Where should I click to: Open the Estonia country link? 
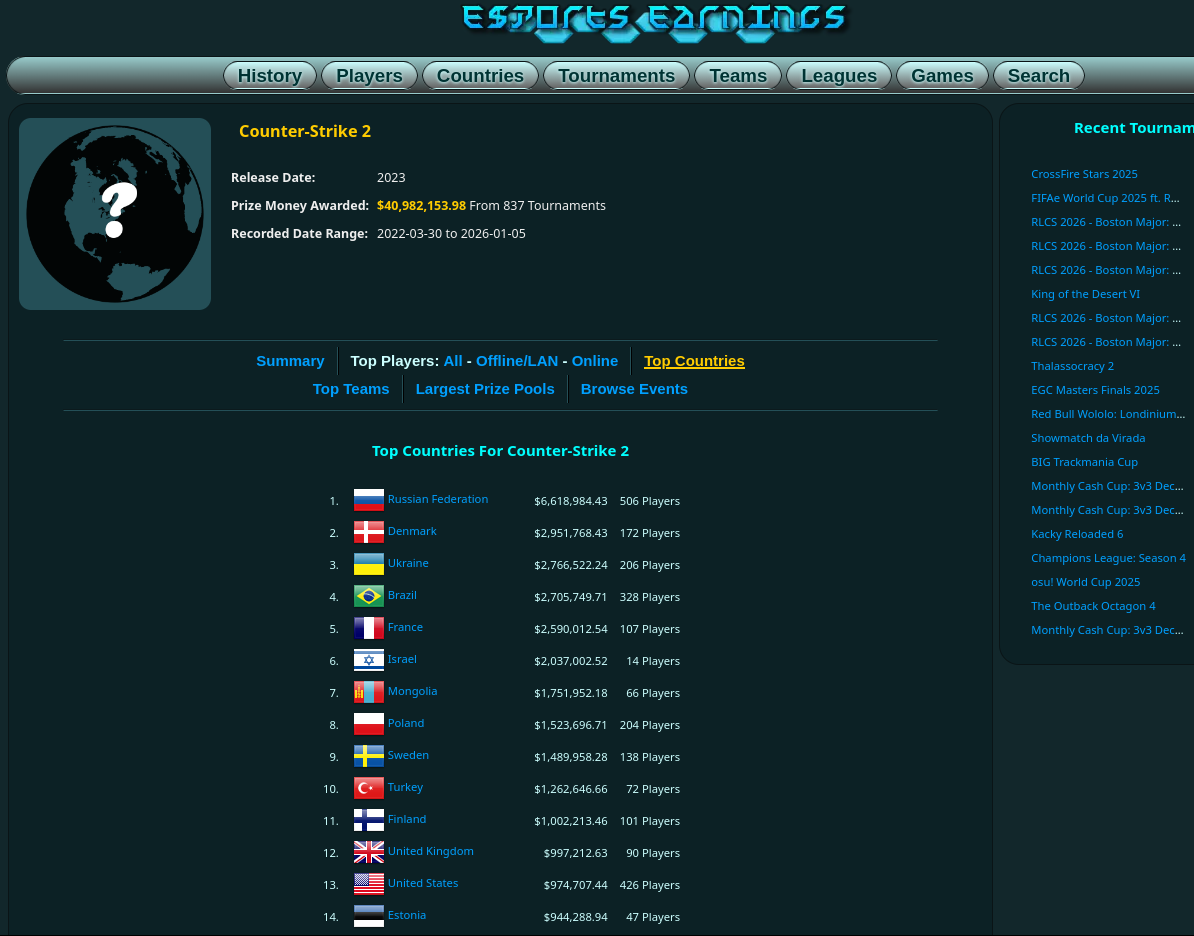(407, 915)
